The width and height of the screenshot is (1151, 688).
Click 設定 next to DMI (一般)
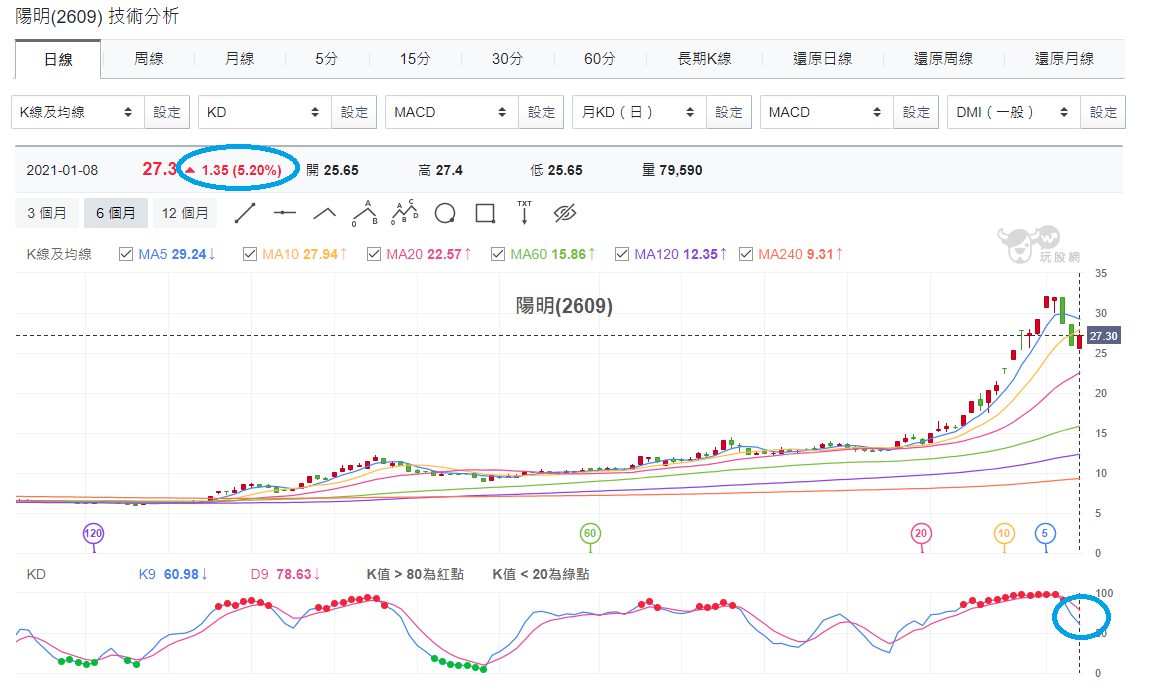tap(1103, 112)
